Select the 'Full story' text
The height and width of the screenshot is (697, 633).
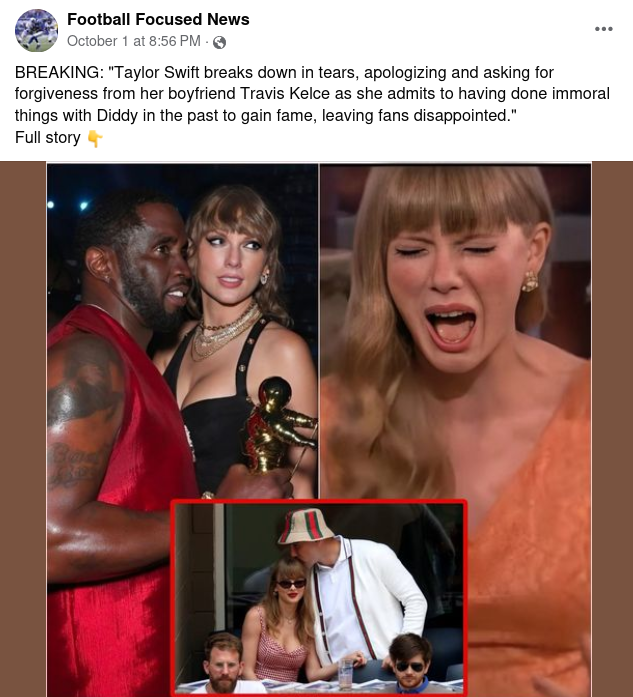(x=48, y=137)
